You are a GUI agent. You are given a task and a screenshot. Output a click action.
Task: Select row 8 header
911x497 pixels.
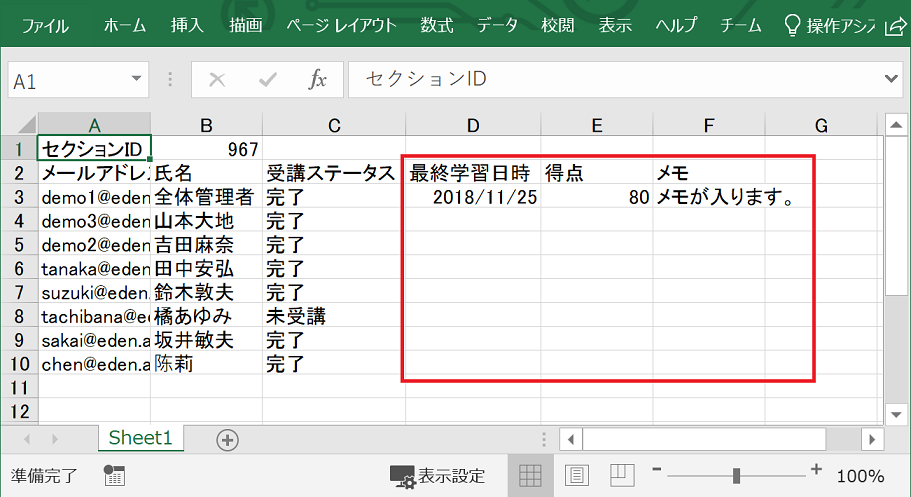(x=19, y=316)
